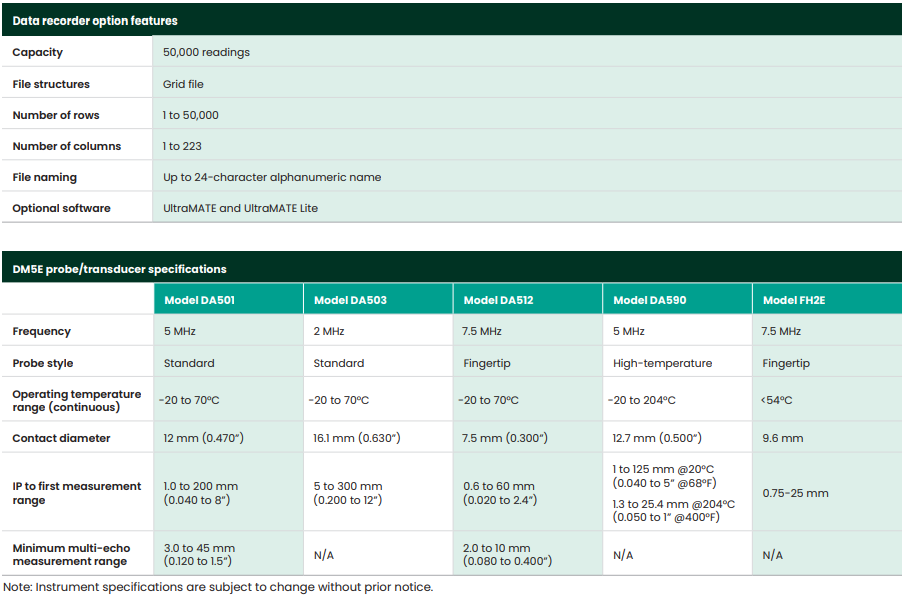
Task: Click the 'Grid file' file structure value
Action: point(183,84)
